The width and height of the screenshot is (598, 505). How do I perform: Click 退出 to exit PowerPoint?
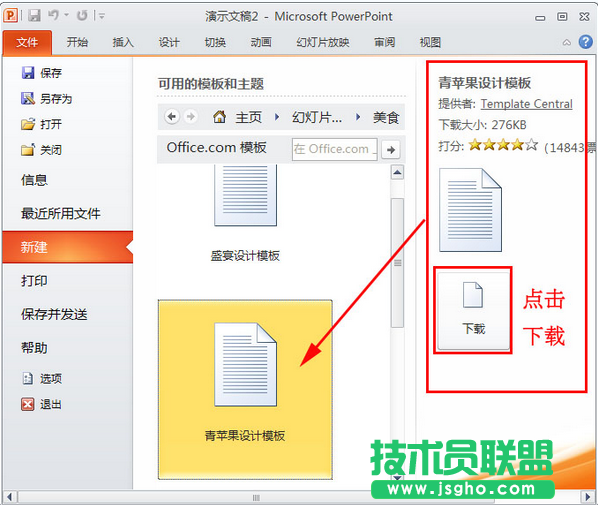pos(41,404)
